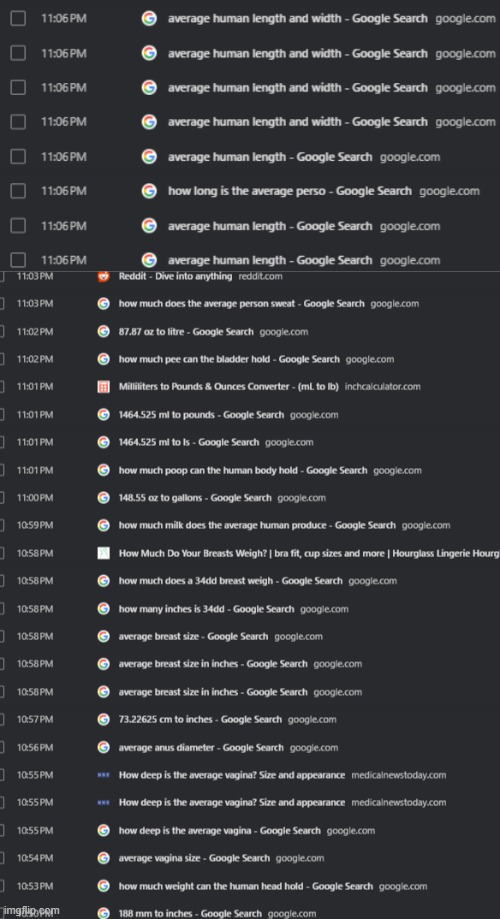The width and height of the screenshot is (500, 919).
Task: Select checkbox for the bottom 11:06 PM 'average human length'
Action: (18, 260)
